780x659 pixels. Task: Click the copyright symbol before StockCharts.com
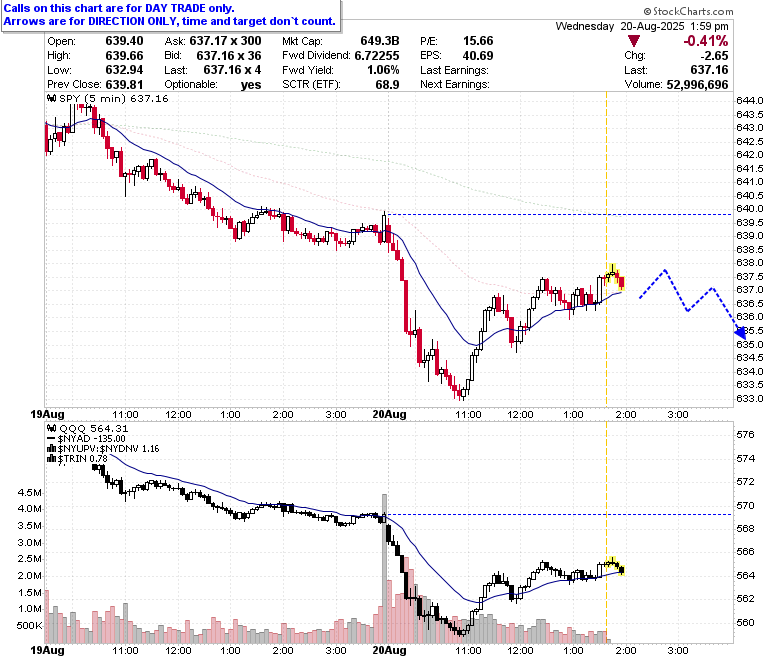[647, 11]
